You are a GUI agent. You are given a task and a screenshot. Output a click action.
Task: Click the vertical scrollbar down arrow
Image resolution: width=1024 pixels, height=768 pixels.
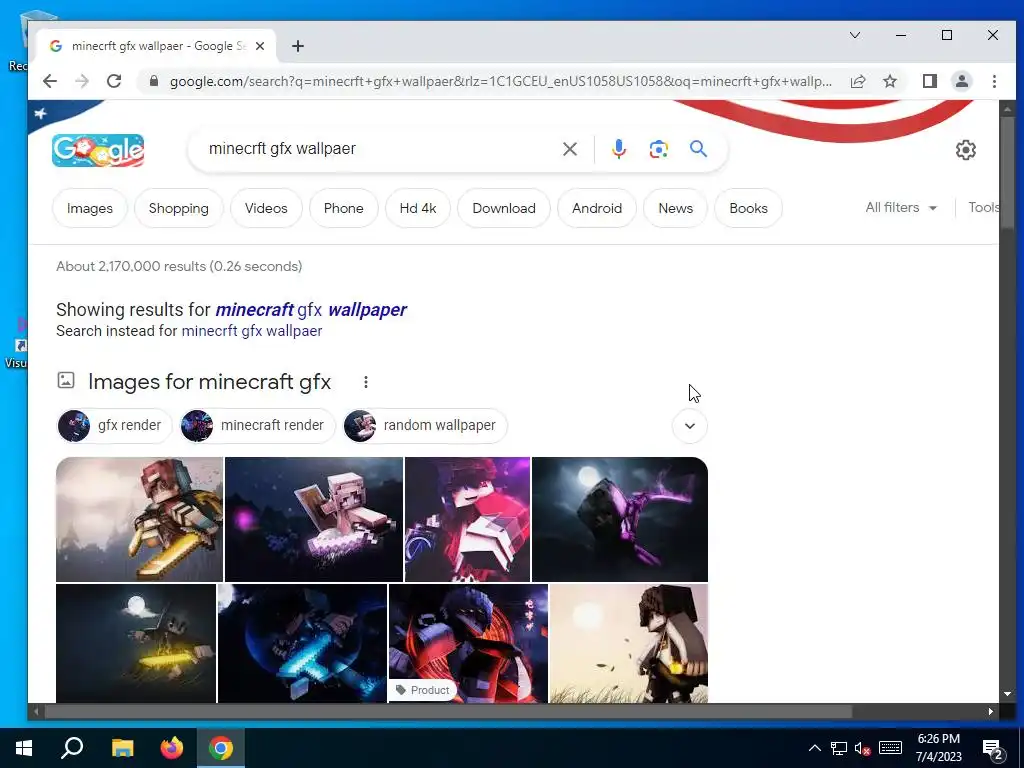tap(1006, 694)
